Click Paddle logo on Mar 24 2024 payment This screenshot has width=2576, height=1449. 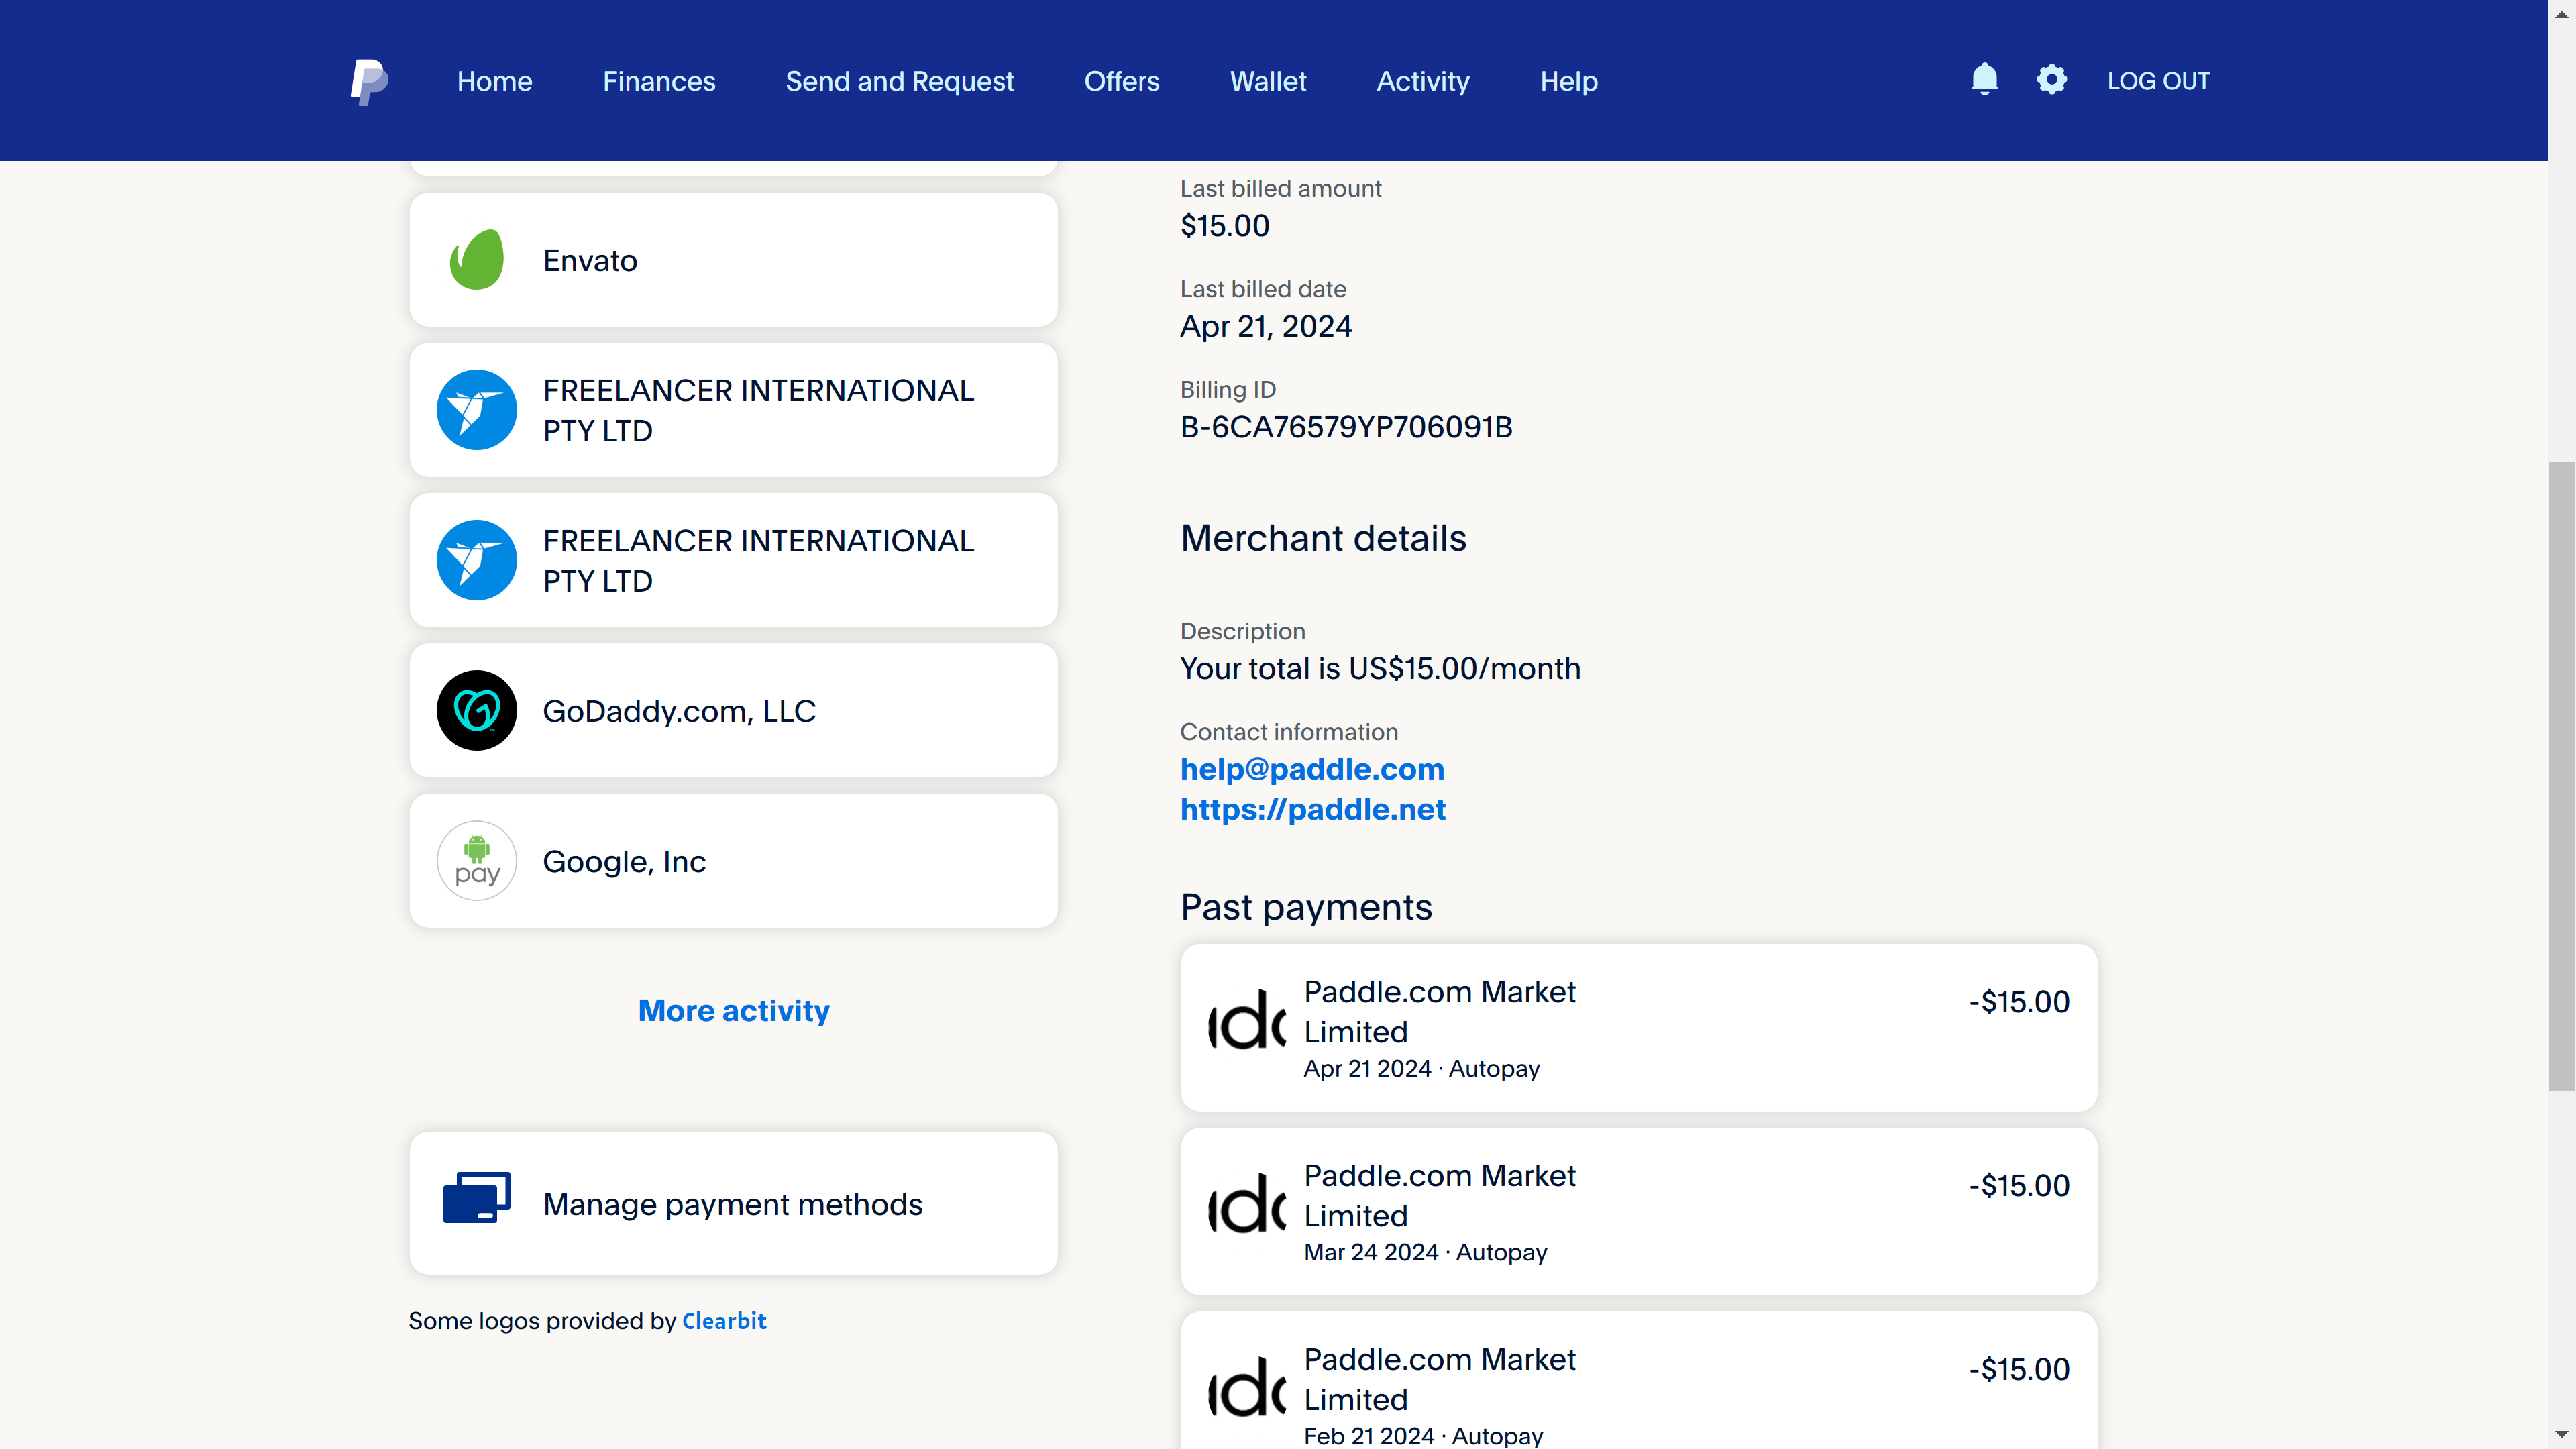click(1247, 1203)
